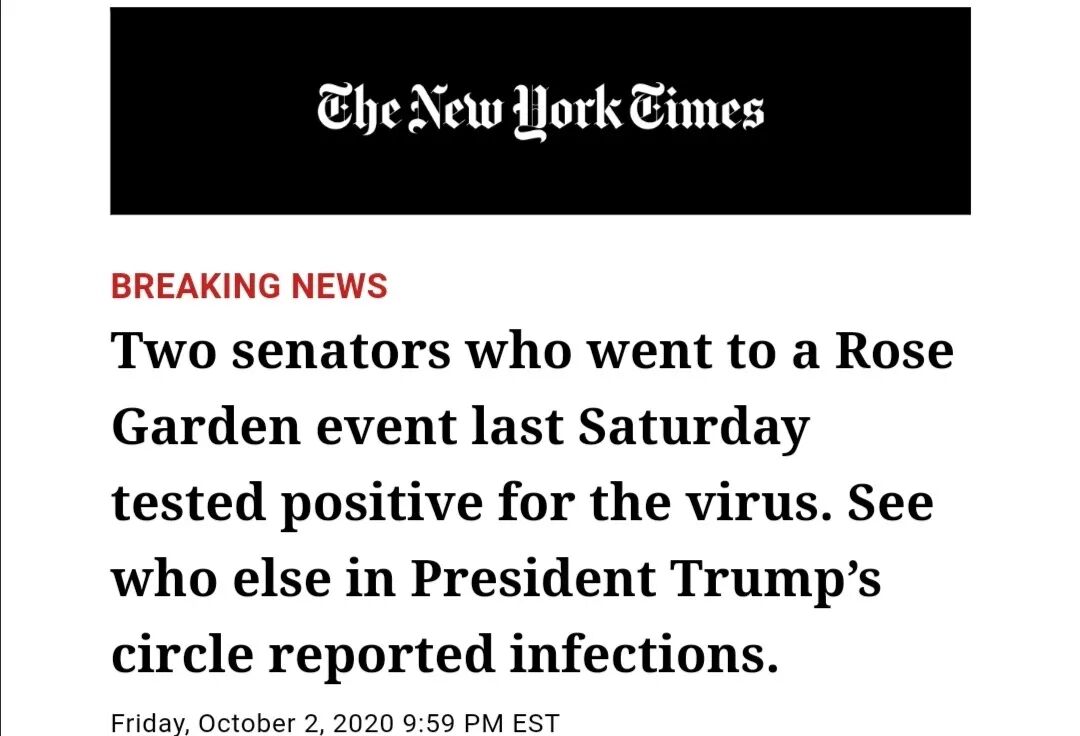Click 'who else in President Trump's' line

[x=496, y=579]
